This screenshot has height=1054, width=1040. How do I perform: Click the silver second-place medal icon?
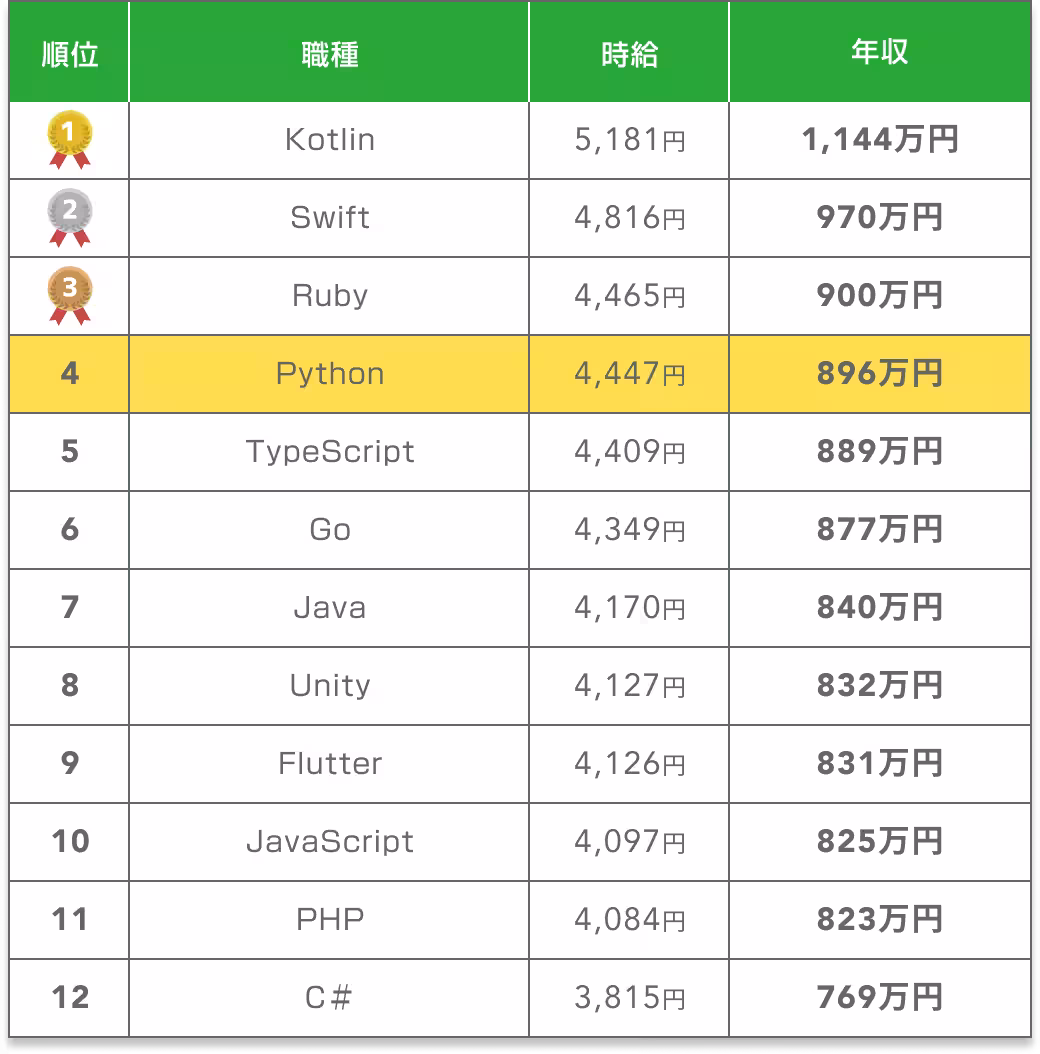click(70, 216)
